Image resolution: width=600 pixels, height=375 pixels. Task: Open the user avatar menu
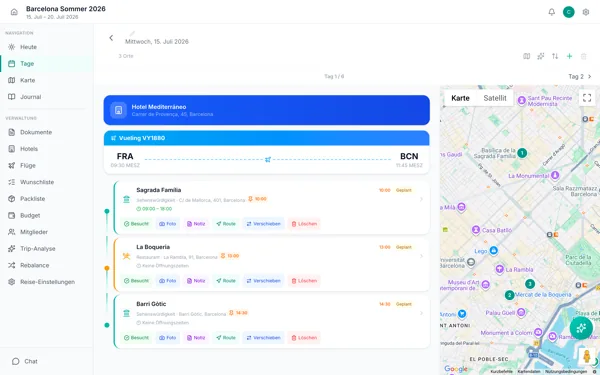[569, 12]
